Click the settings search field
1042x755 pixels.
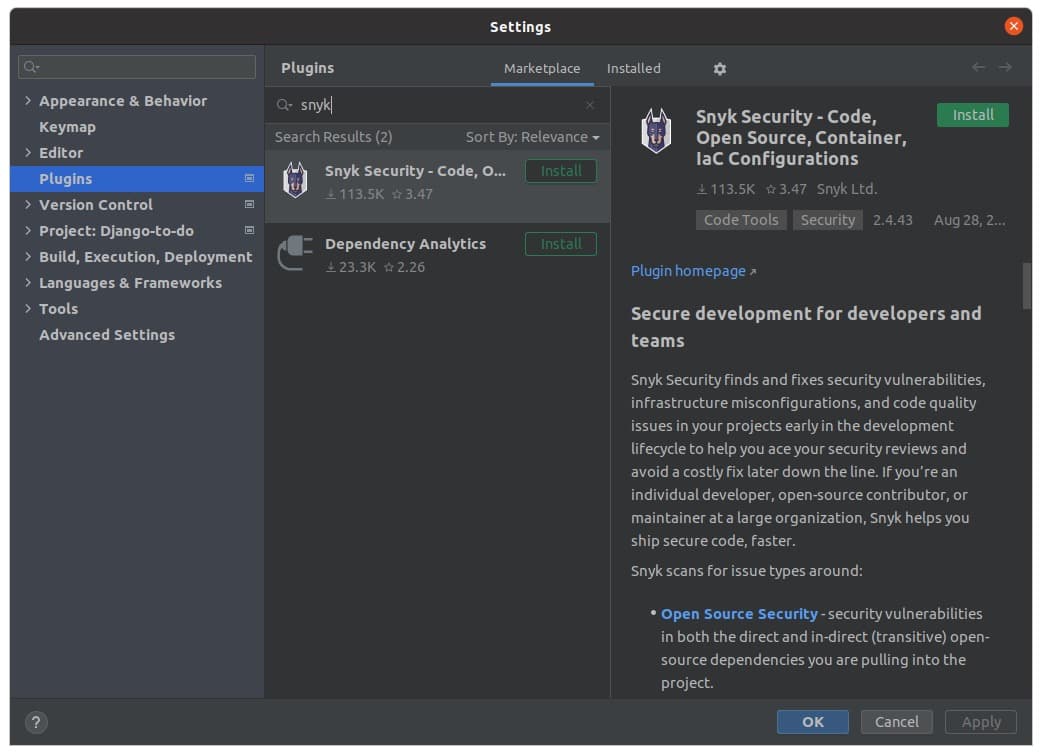coord(138,67)
